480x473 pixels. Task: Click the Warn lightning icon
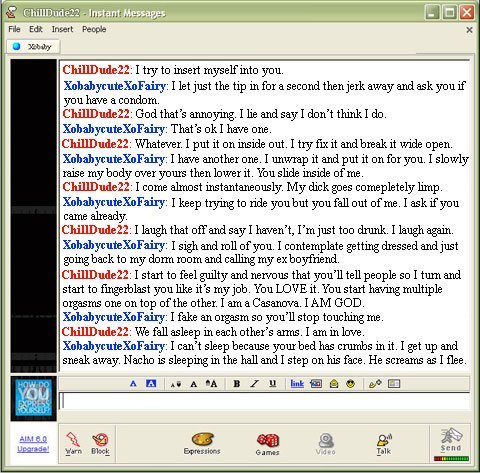(73, 443)
